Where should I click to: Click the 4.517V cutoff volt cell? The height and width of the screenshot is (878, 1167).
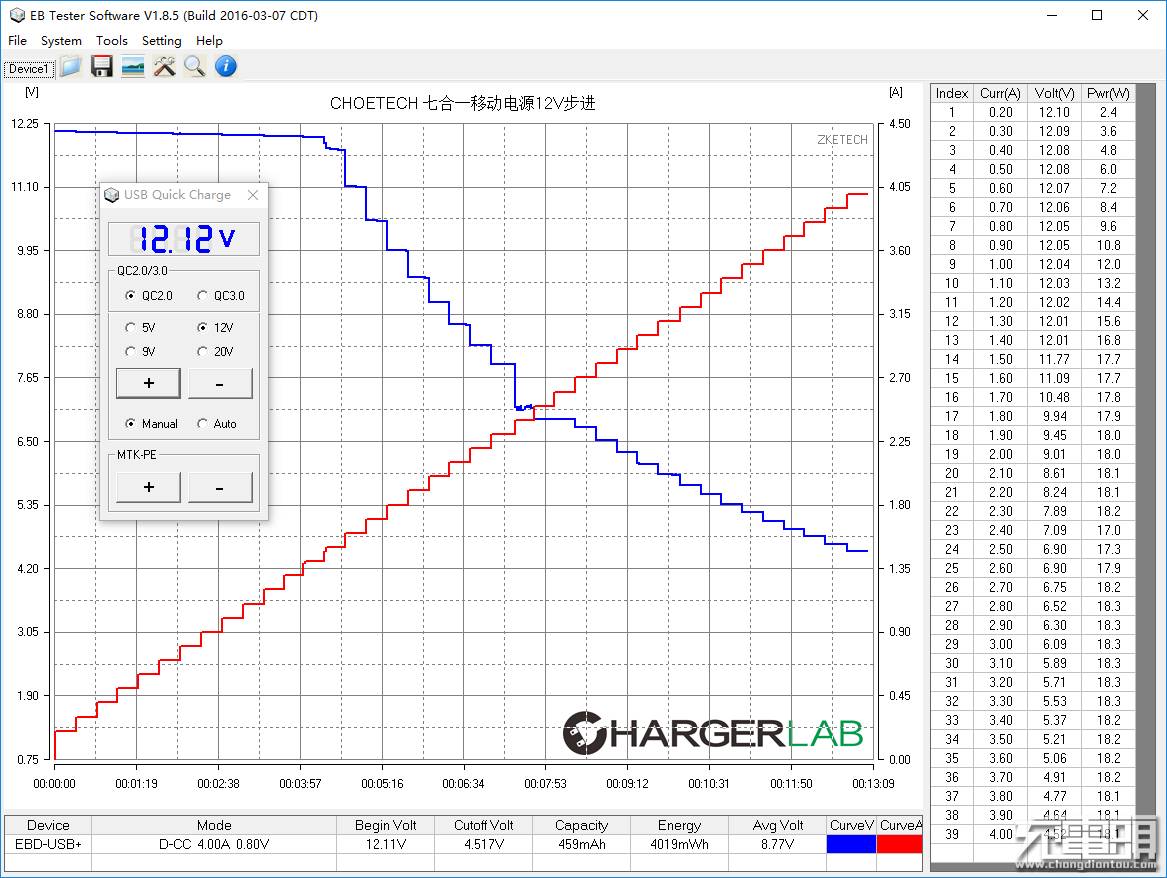tap(484, 845)
